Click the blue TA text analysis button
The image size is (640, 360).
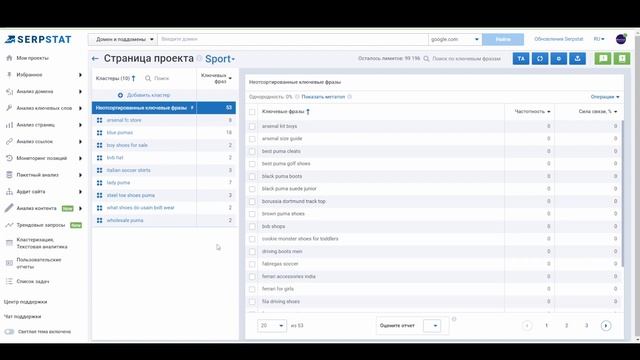tap(521, 58)
